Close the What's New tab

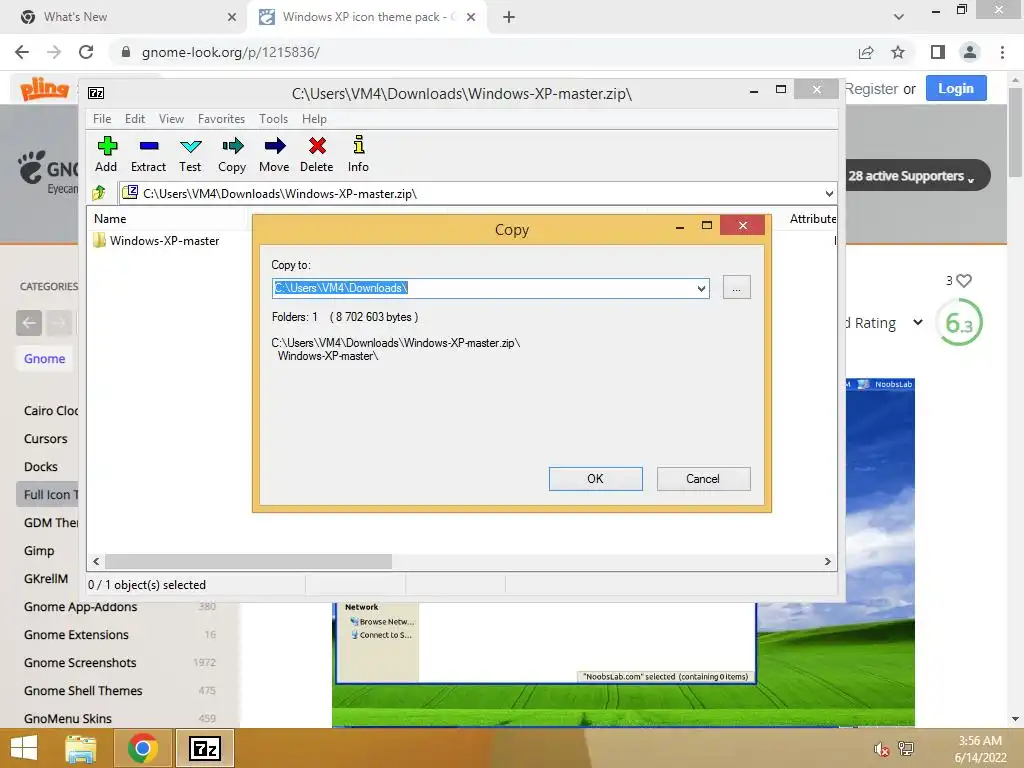tap(231, 17)
